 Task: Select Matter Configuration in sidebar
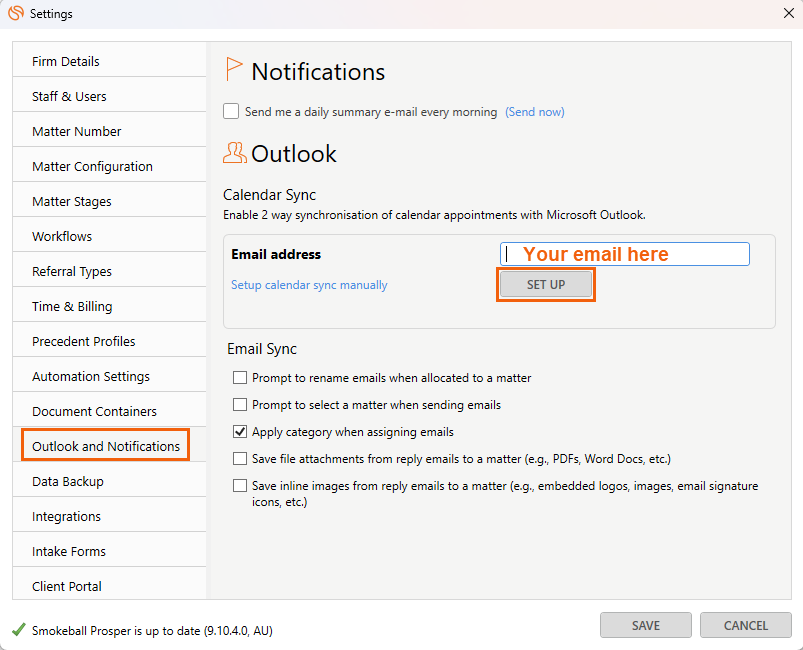pos(110,166)
